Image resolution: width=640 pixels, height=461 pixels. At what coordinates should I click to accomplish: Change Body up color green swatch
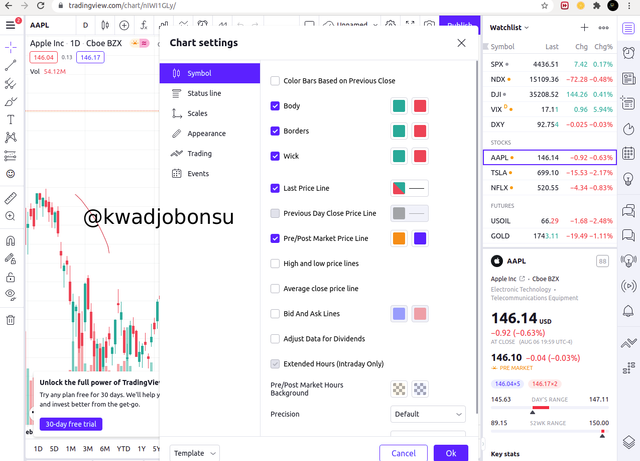point(399,106)
